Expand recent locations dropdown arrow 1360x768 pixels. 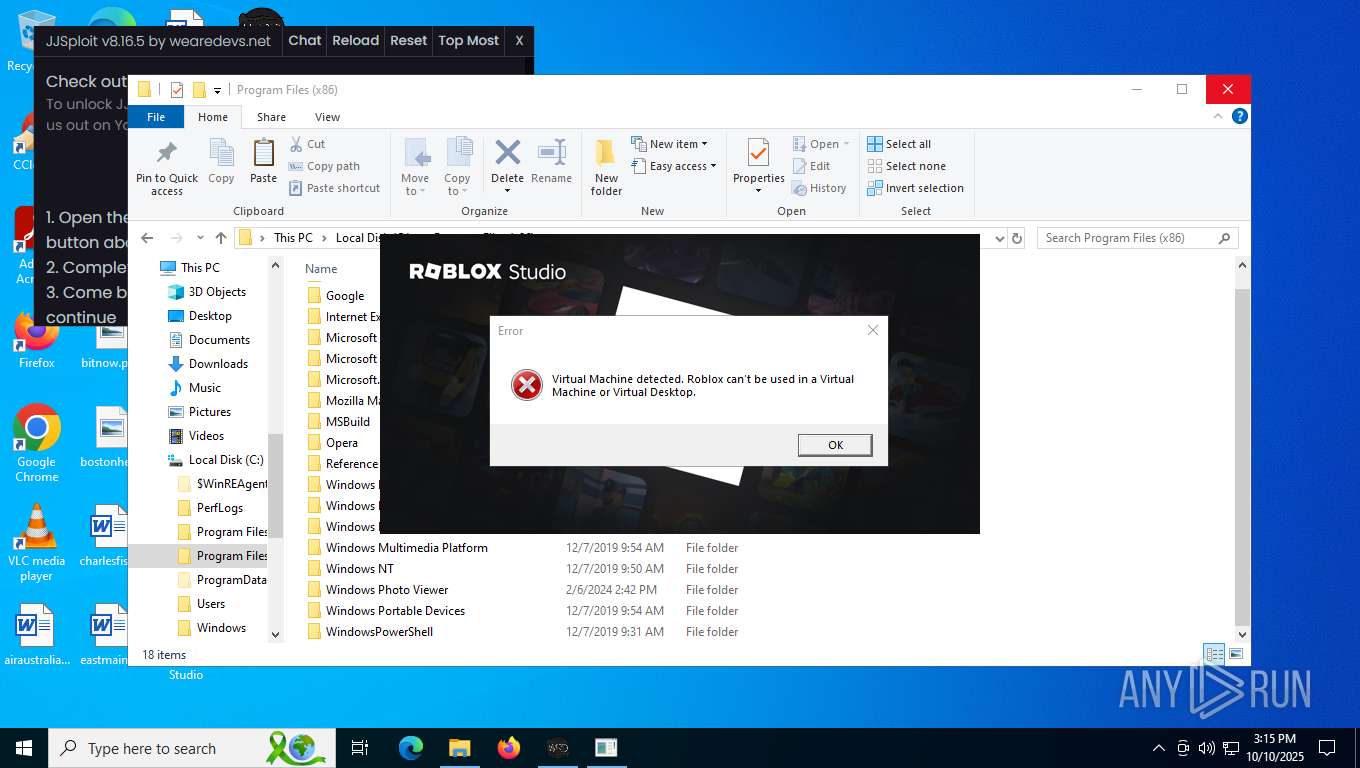pos(200,238)
